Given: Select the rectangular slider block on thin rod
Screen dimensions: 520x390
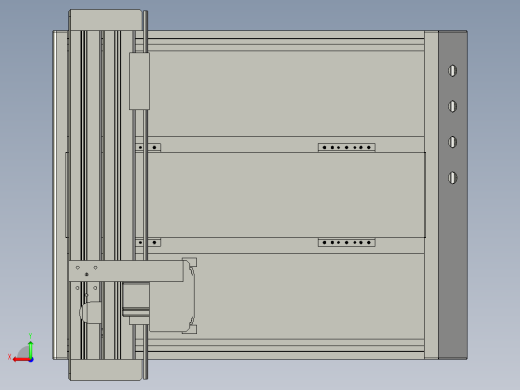Looking at the screenshot, I should coord(139,81).
